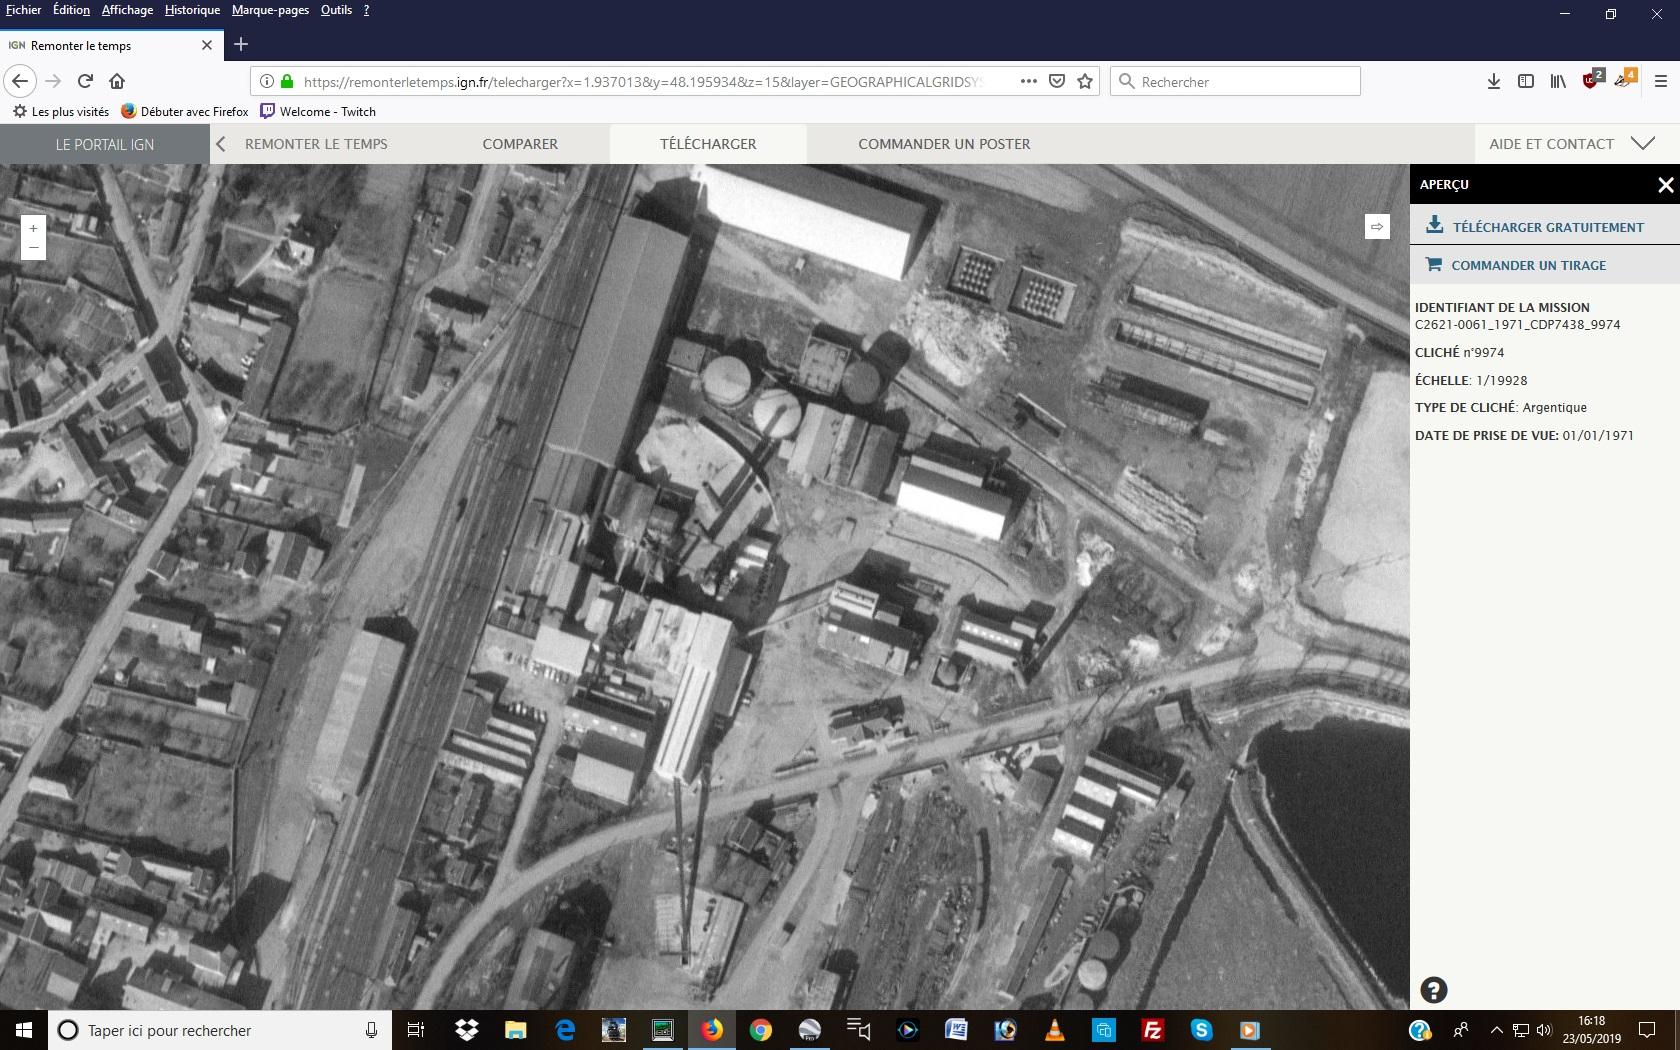This screenshot has width=1680, height=1050.
Task: Switch to the Comparer tab
Action: click(x=520, y=144)
